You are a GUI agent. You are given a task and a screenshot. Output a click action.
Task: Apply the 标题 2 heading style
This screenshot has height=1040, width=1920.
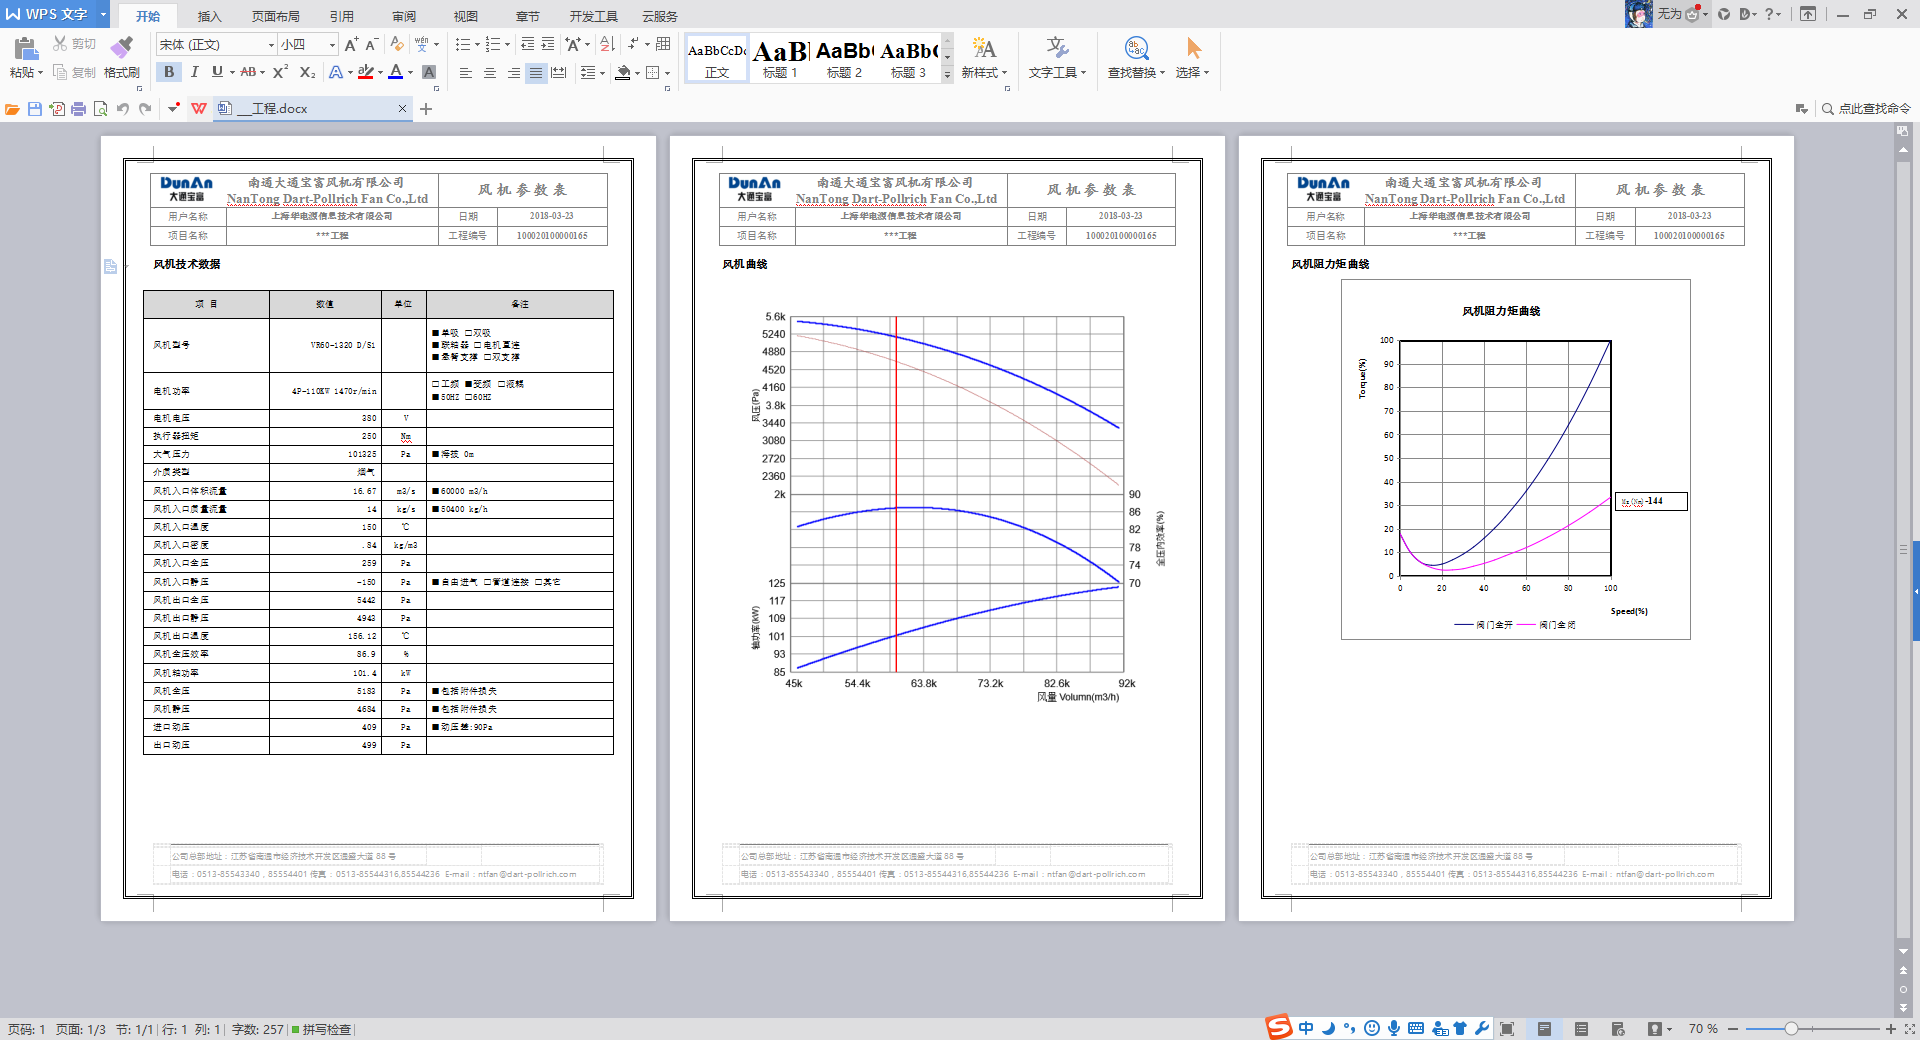pos(844,58)
